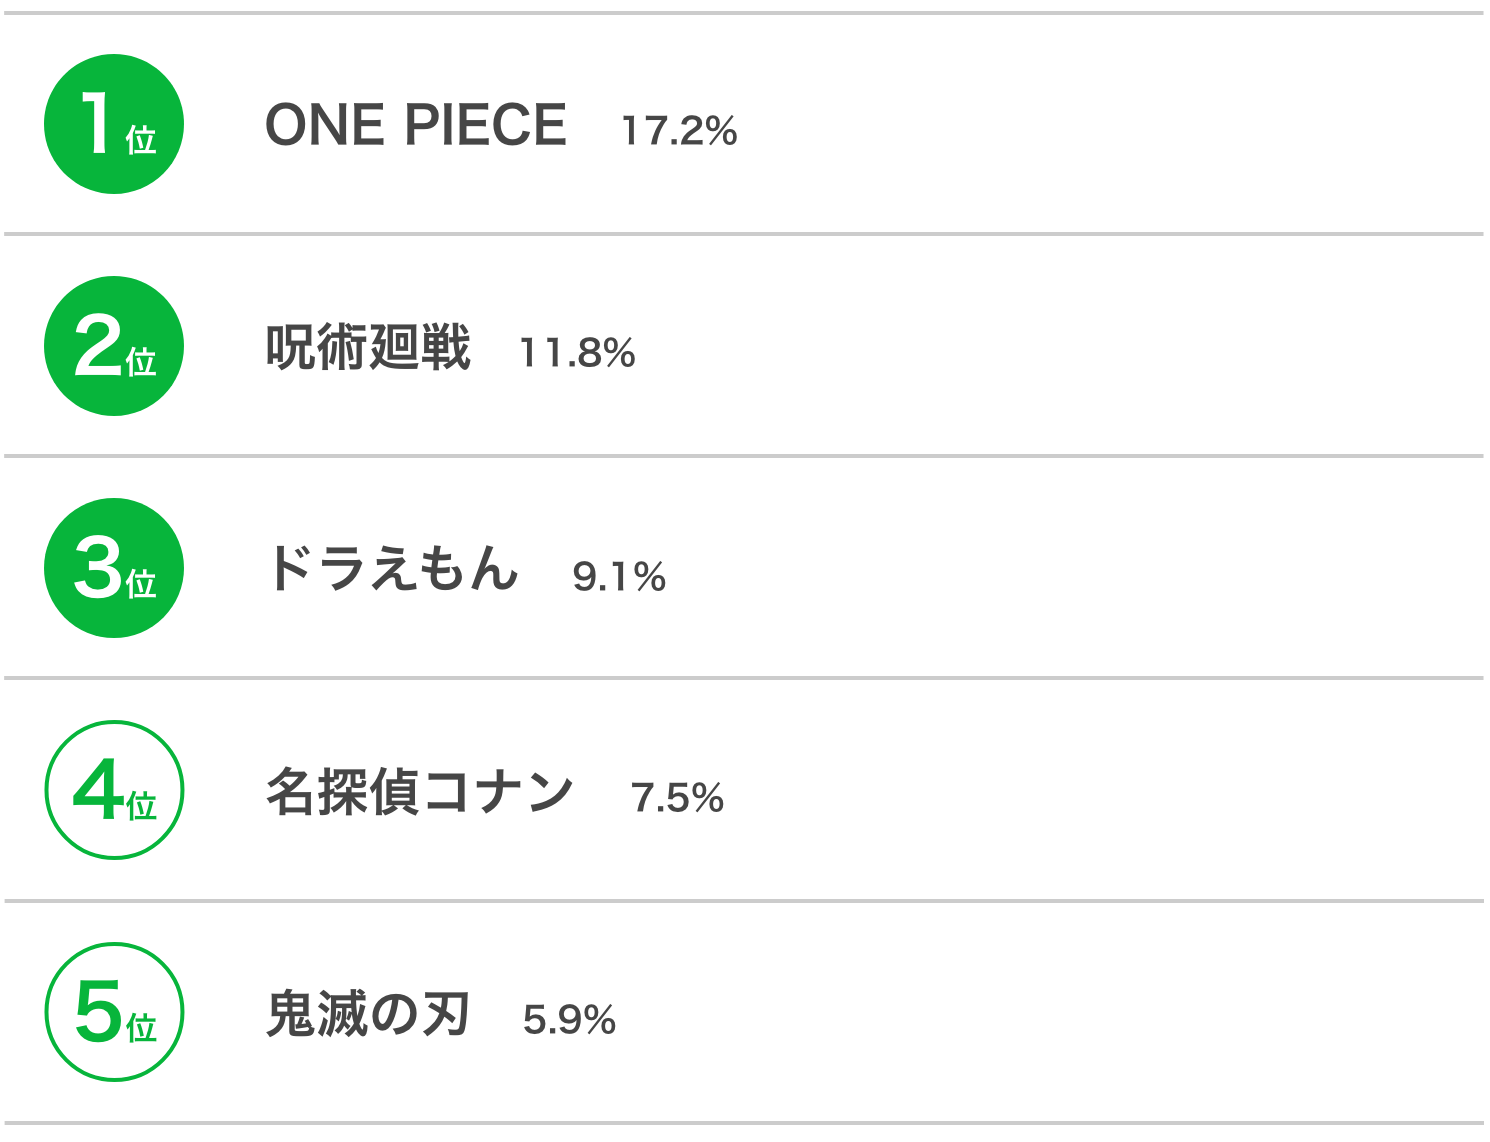Viewport: 1490px width, 1142px height.
Task: Click the green 2位 rank badge
Action: pyautogui.click(x=114, y=346)
